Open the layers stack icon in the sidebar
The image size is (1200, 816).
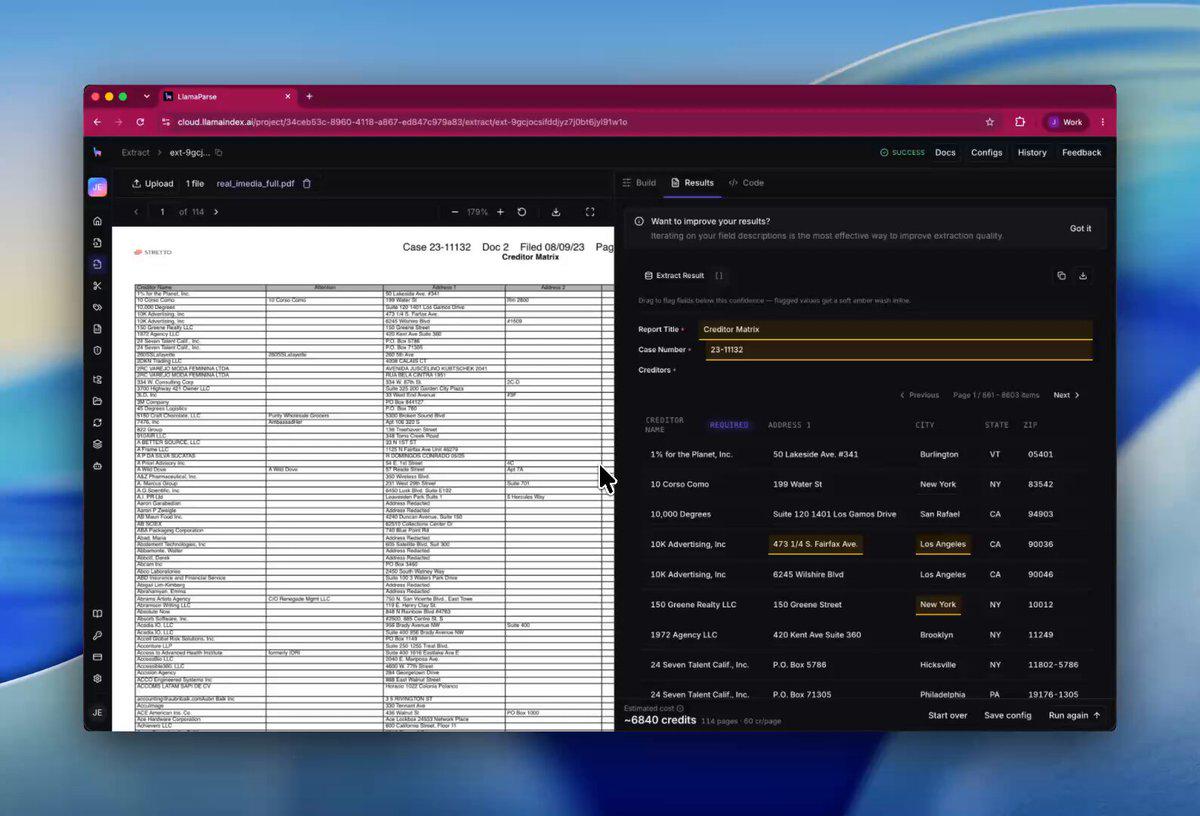pyautogui.click(x=97, y=444)
